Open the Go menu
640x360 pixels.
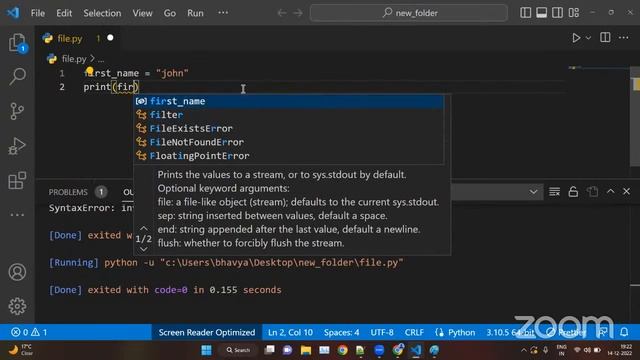(x=170, y=13)
